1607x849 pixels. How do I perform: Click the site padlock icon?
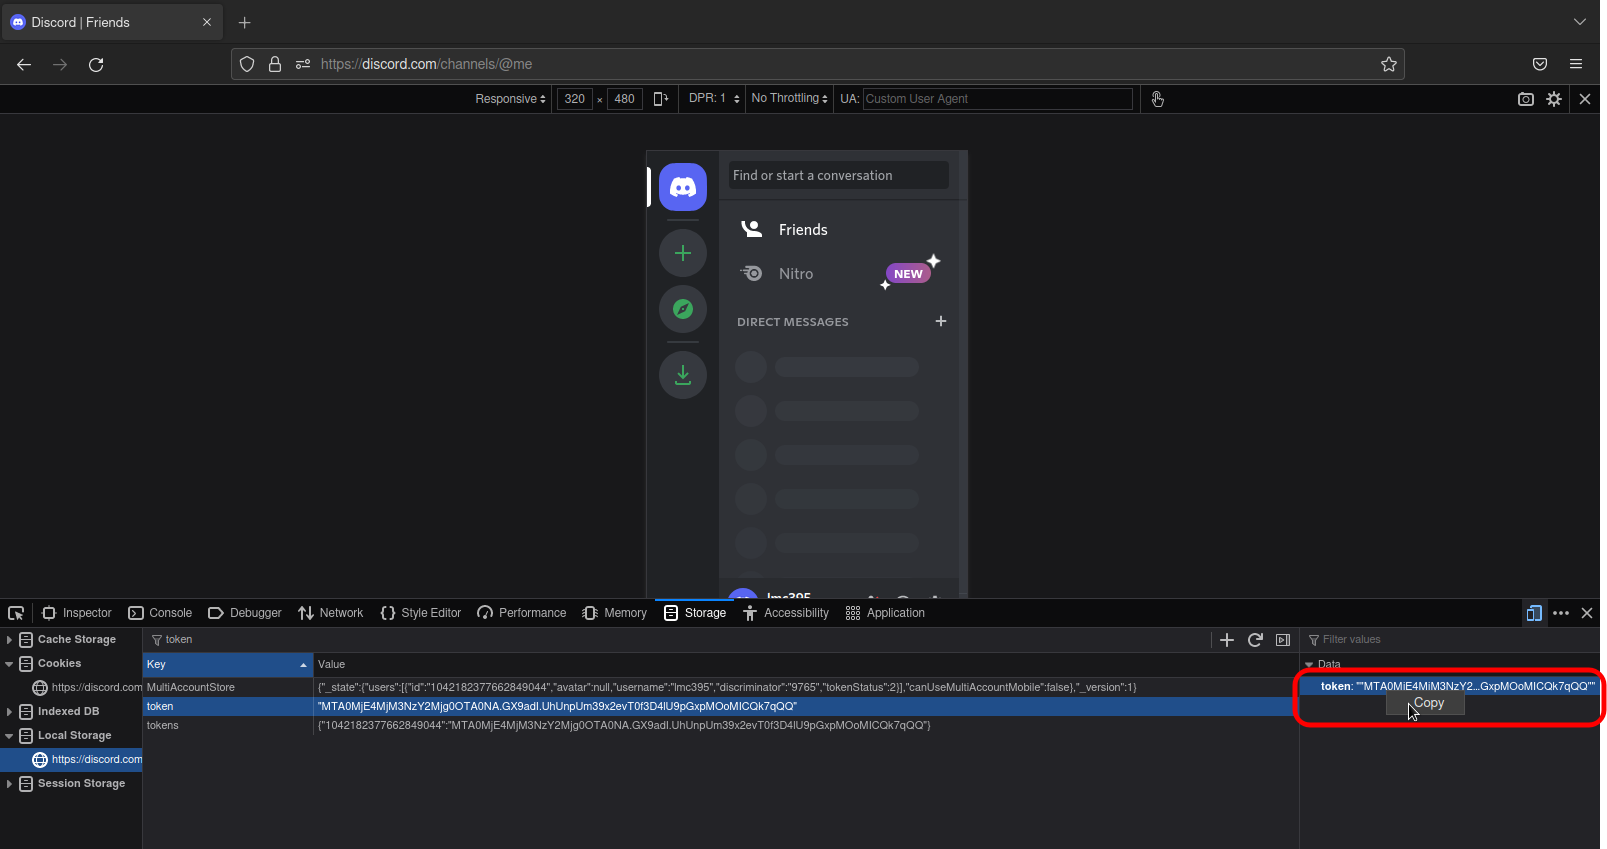[x=275, y=64]
